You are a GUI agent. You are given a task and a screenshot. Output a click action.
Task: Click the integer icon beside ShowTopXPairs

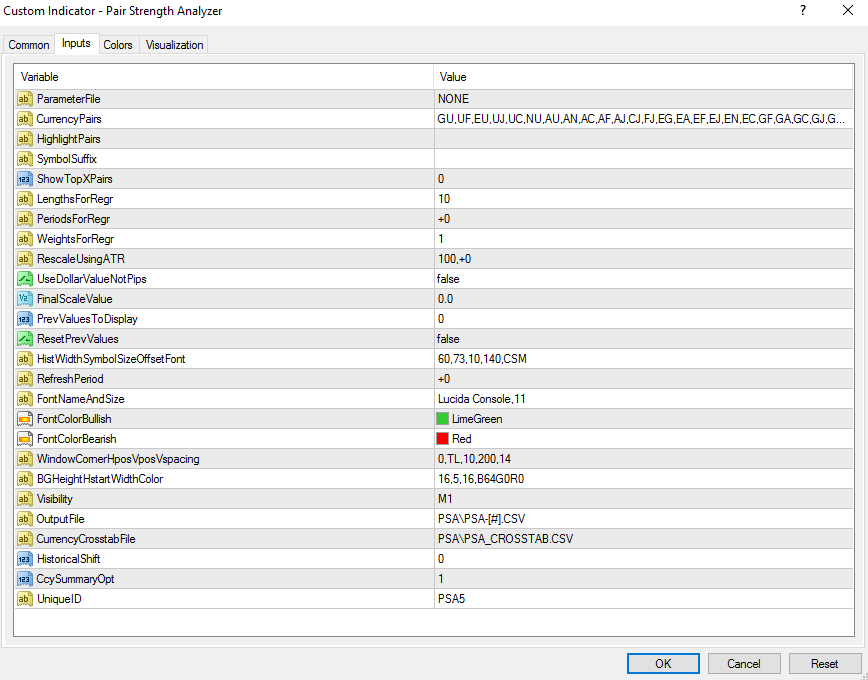click(25, 179)
